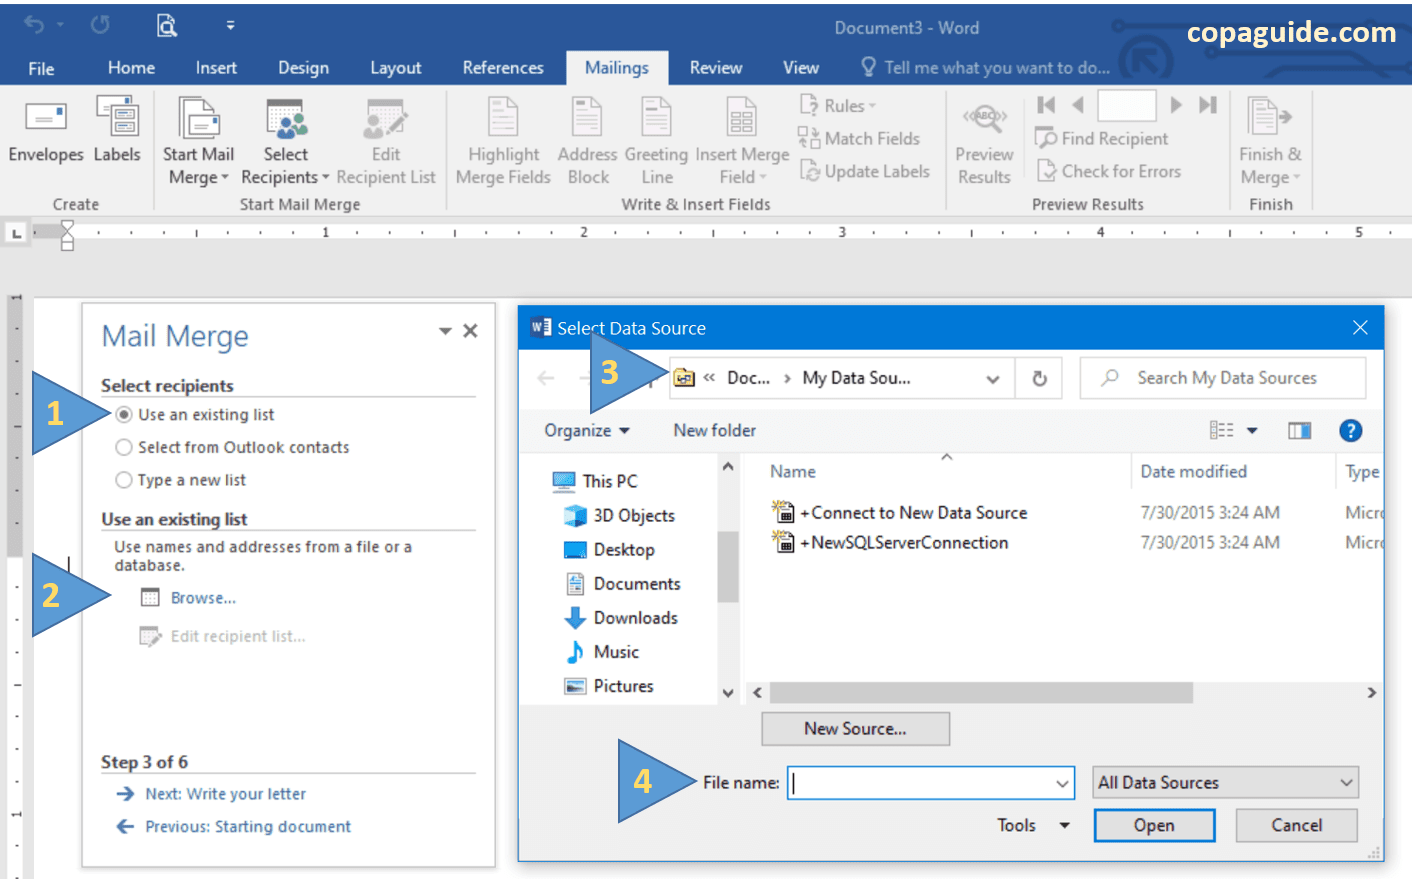
Task: Expand the address path dropdown arrow
Action: [x=992, y=378]
